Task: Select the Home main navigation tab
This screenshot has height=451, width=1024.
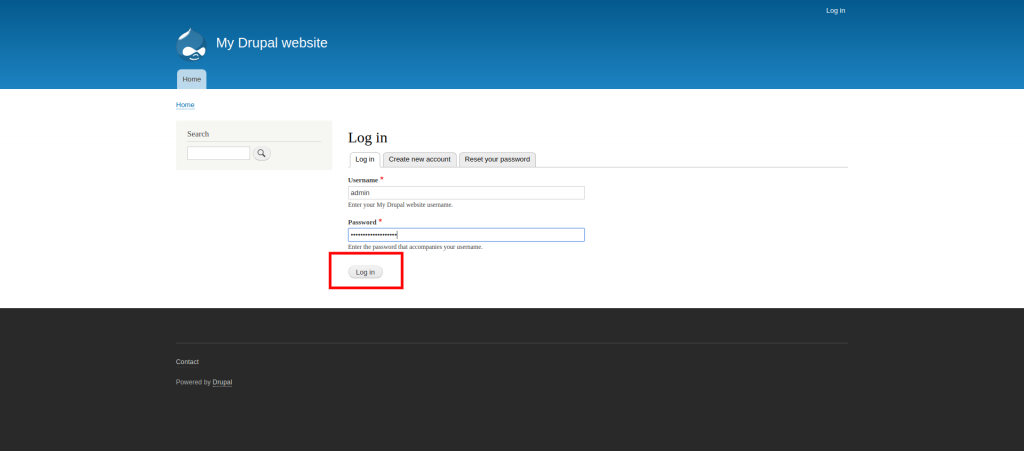Action: [191, 79]
